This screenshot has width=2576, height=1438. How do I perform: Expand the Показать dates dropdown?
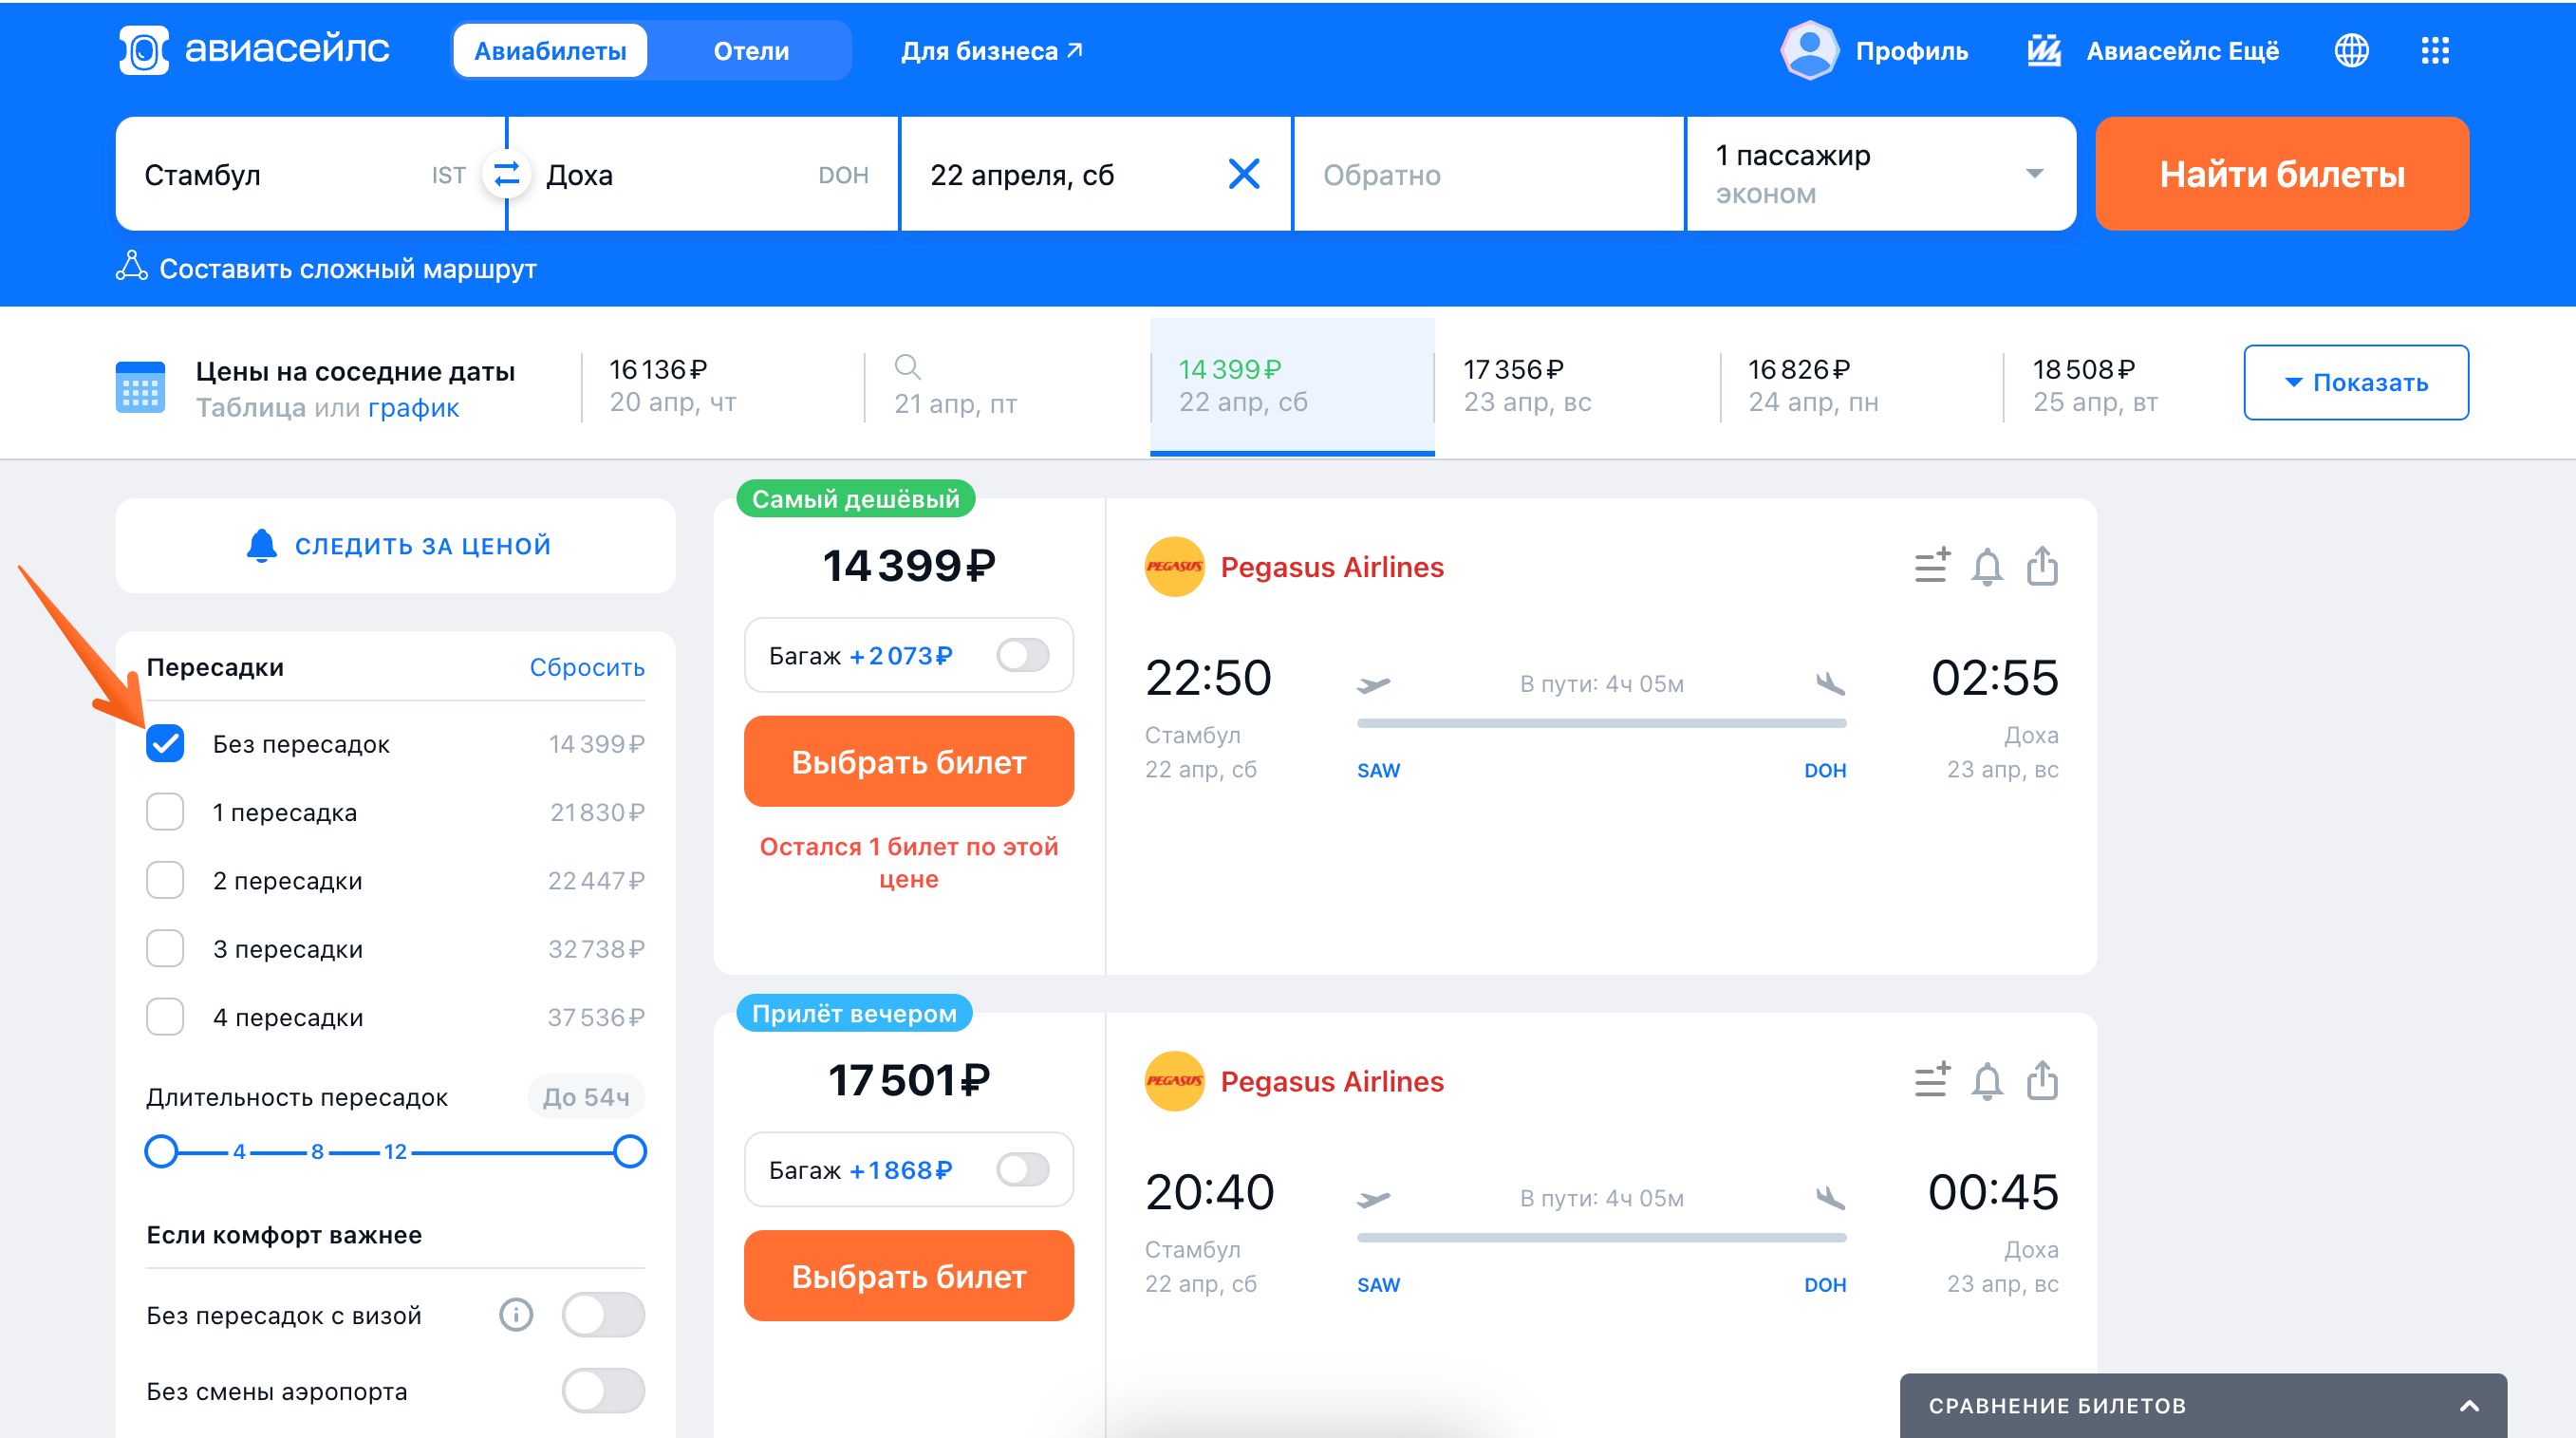tap(2356, 382)
